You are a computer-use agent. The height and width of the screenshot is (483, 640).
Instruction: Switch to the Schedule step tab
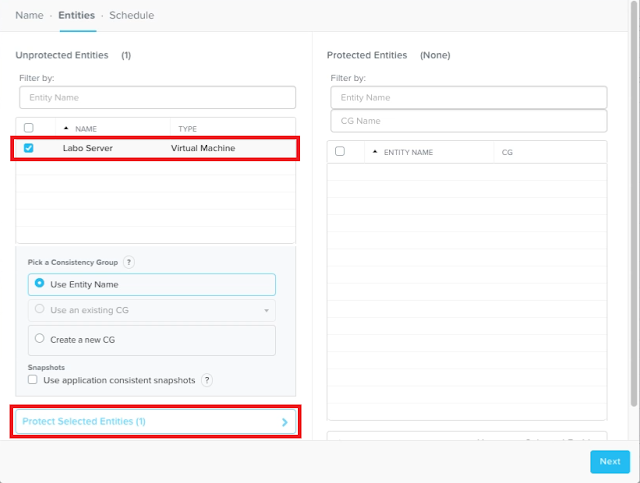pos(131,15)
